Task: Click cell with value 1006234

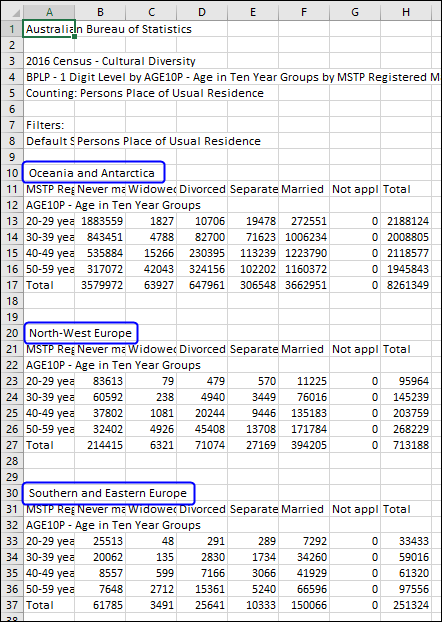Action: 304,237
